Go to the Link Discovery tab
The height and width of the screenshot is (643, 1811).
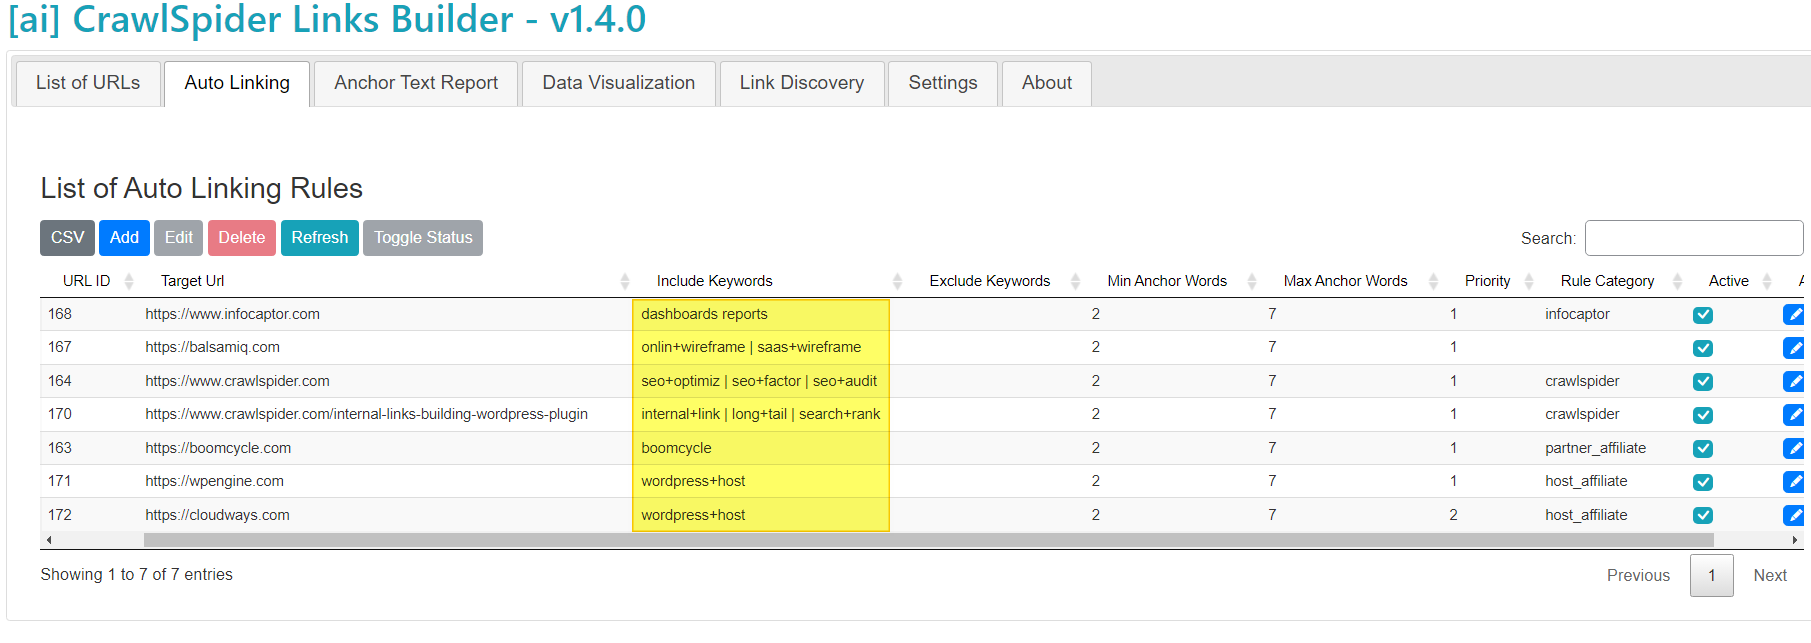click(802, 83)
